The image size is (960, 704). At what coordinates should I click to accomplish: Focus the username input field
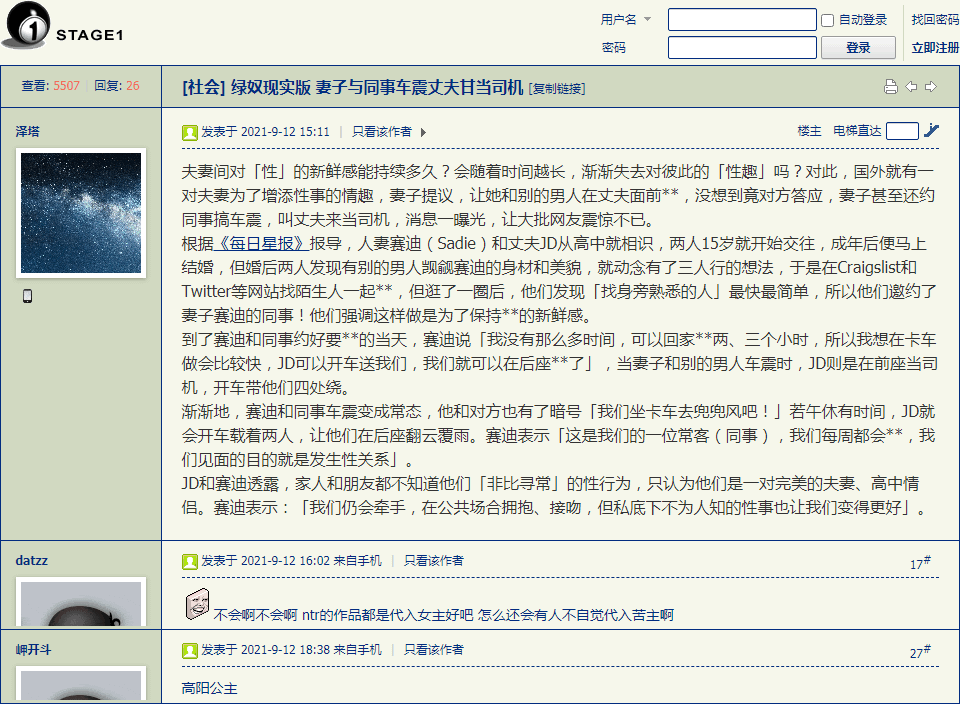coord(742,20)
